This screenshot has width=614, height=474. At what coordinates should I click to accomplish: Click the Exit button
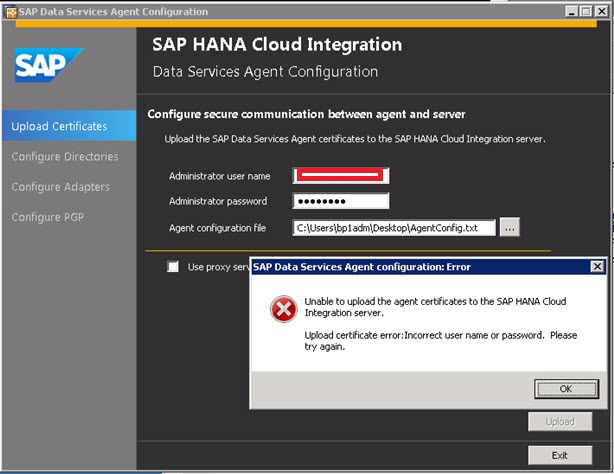[560, 455]
